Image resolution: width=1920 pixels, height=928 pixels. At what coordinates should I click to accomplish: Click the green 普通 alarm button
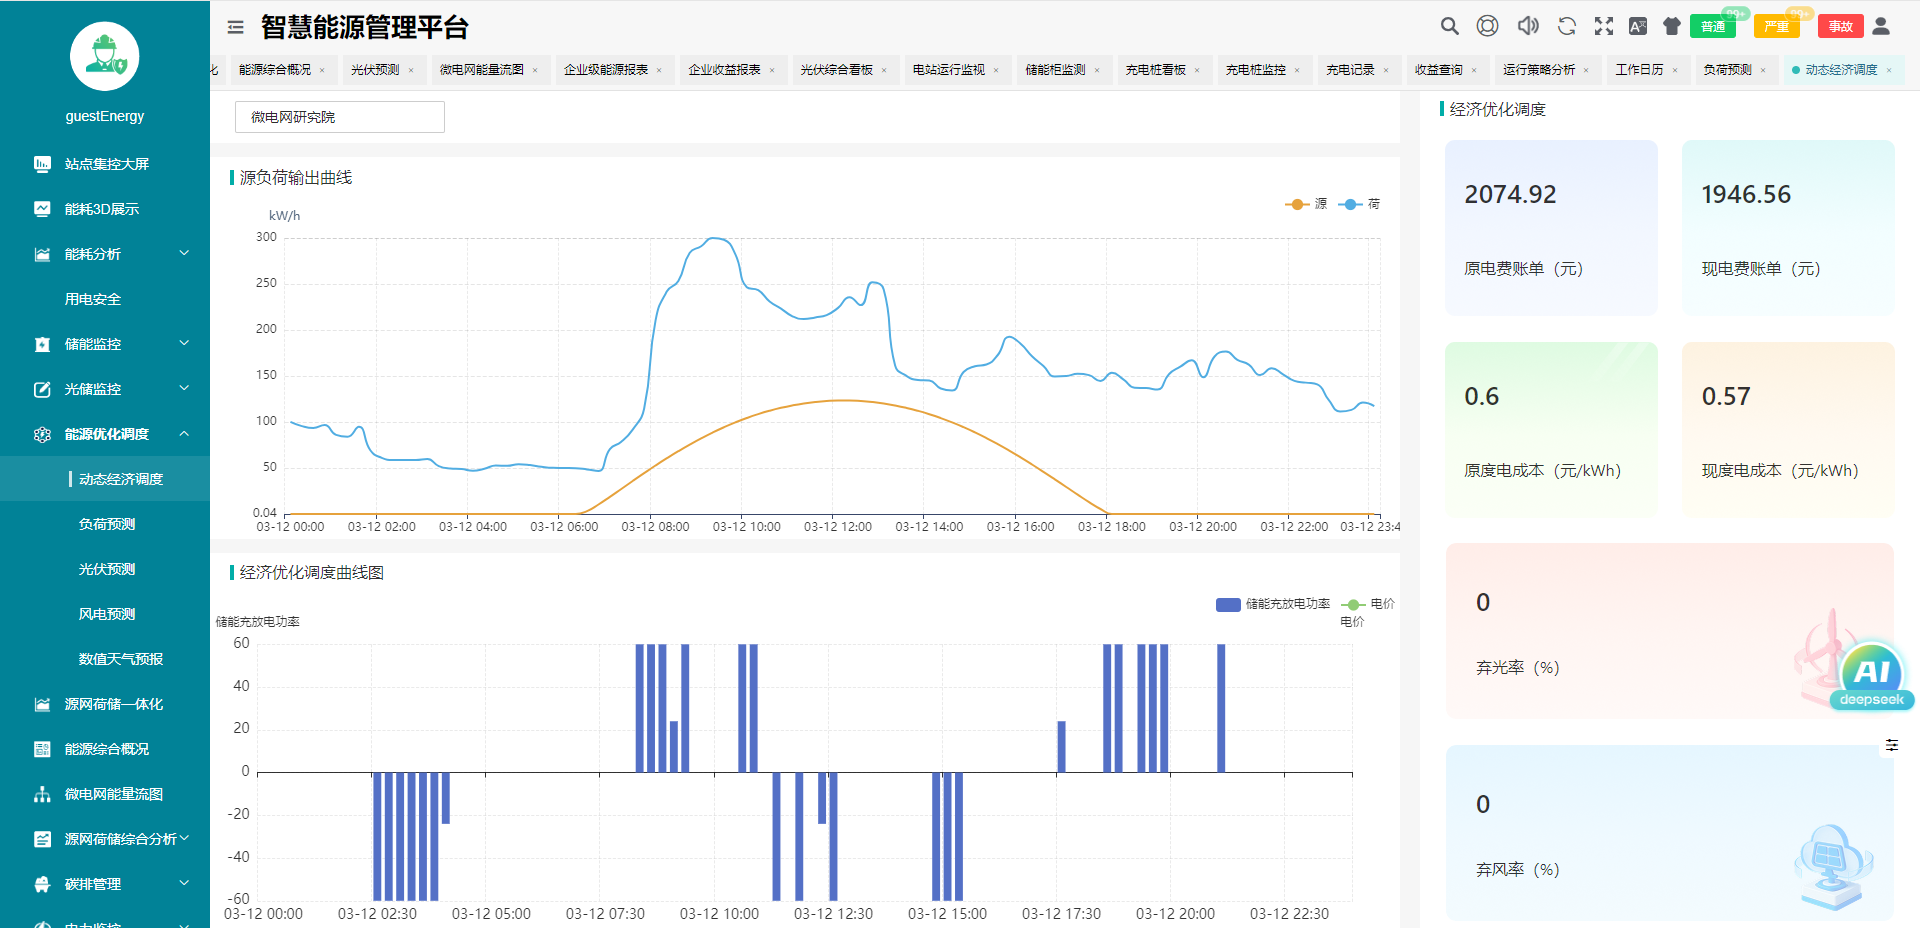pos(1712,27)
